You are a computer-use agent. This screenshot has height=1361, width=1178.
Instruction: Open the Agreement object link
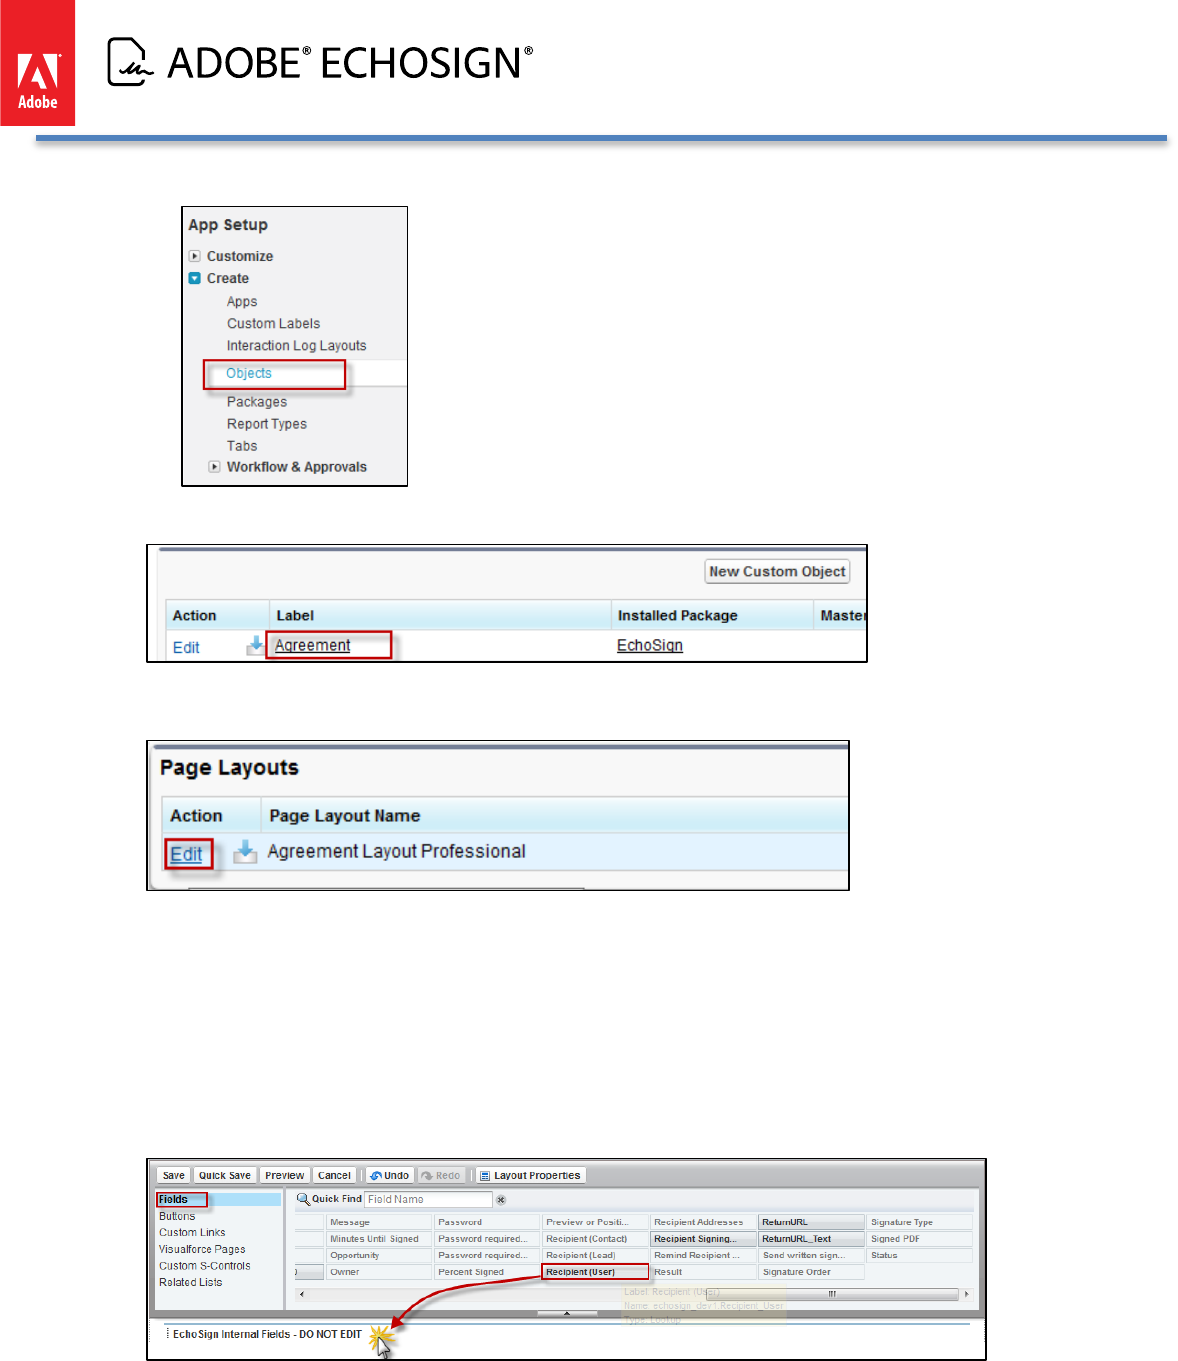coord(313,645)
